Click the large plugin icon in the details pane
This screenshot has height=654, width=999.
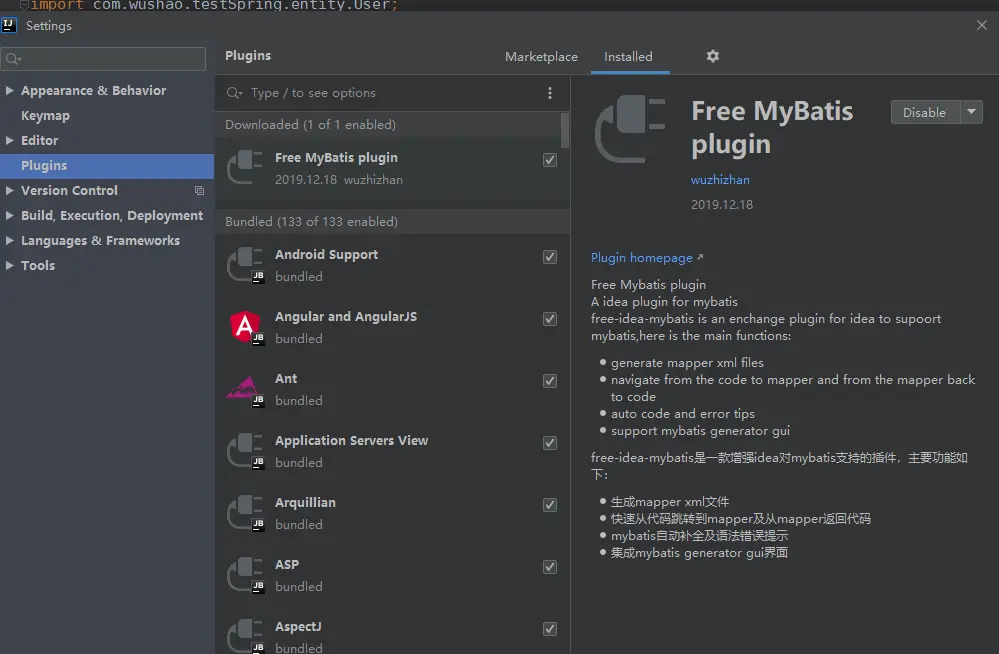click(630, 129)
